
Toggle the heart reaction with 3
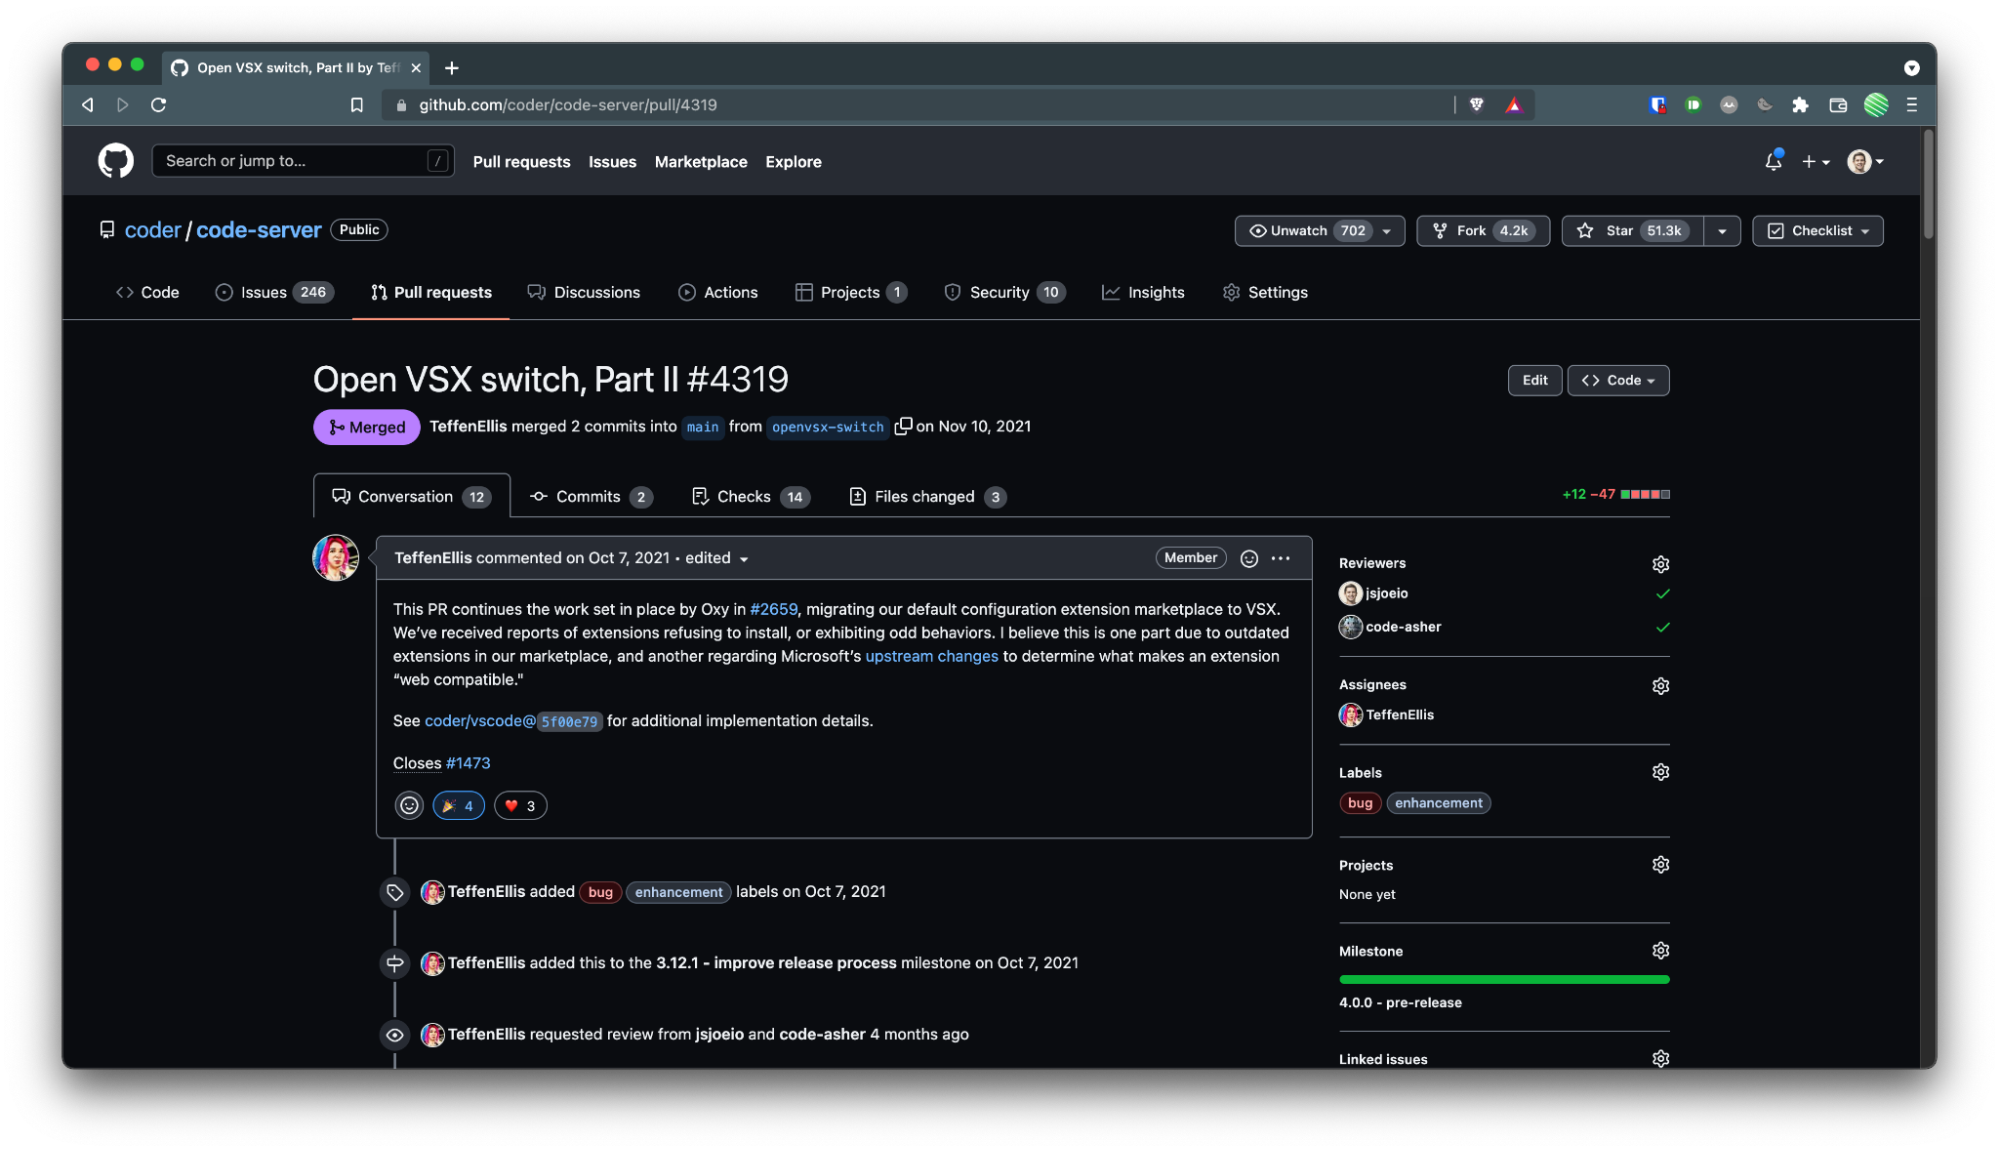[x=521, y=806]
